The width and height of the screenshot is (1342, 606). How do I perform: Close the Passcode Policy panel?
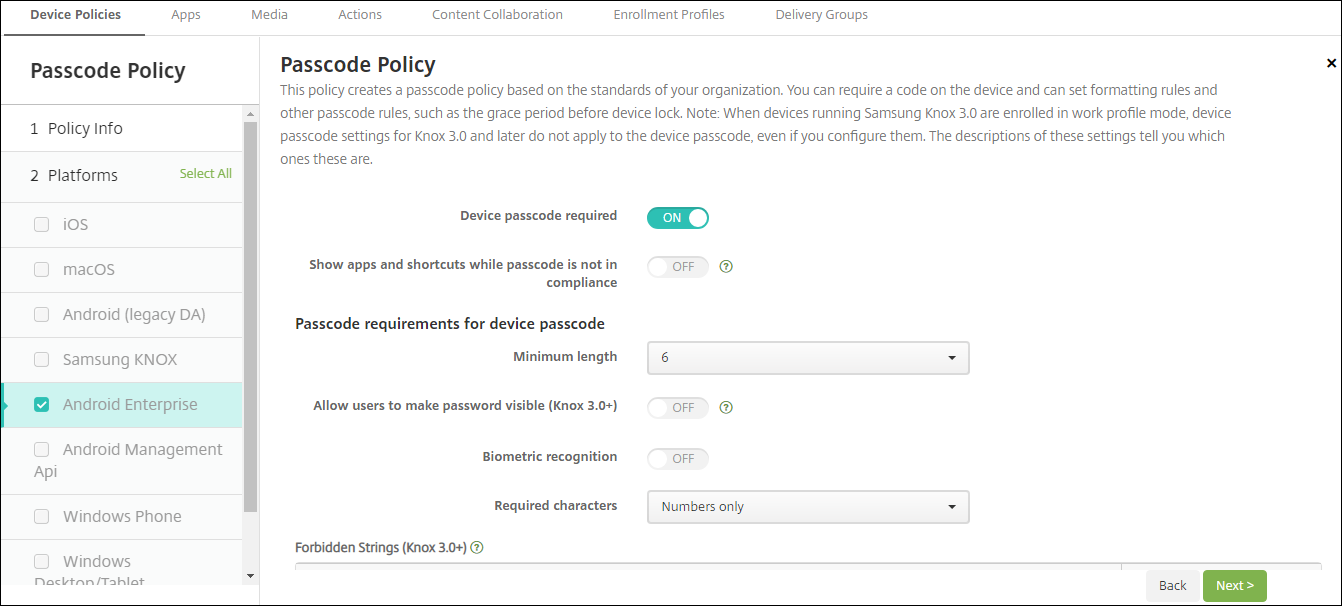tap(1331, 63)
